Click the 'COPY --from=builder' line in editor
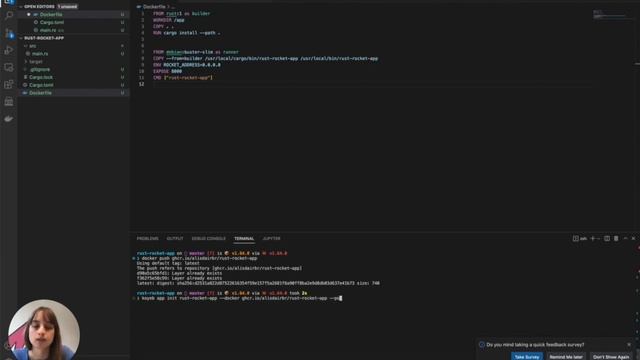The height and width of the screenshot is (360, 640). coord(265,58)
